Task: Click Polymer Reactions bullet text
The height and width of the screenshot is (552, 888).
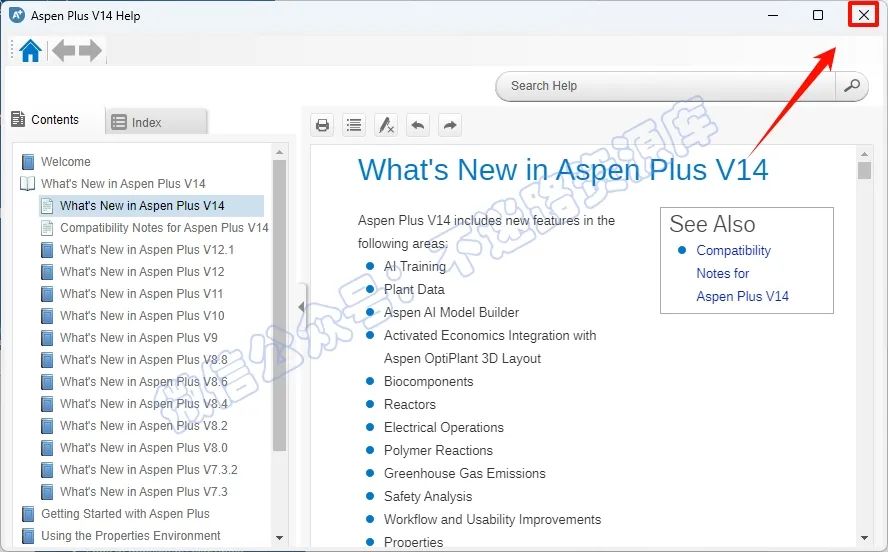Action: (x=438, y=451)
